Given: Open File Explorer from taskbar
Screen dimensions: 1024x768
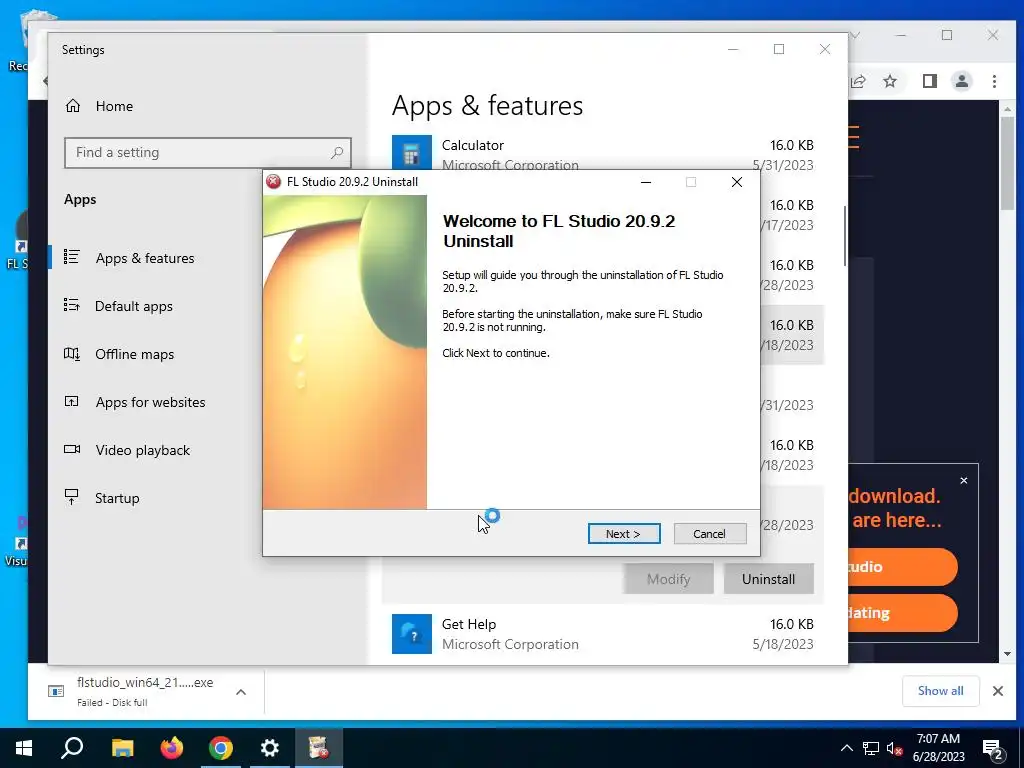Looking at the screenshot, I should [x=122, y=748].
